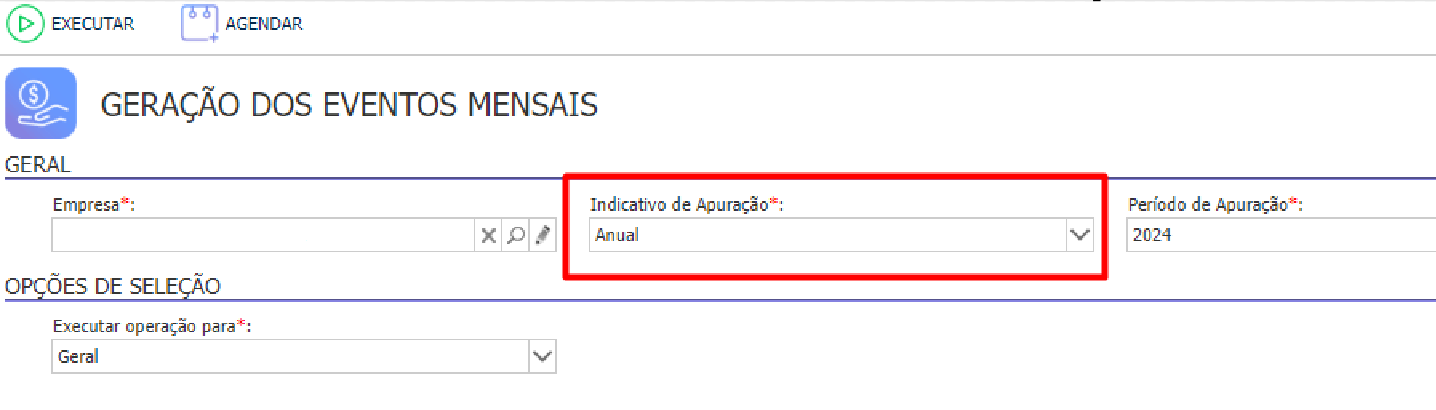Click the Geração dos Eventos Mensais title
1436x410 pixels.
pos(349,104)
